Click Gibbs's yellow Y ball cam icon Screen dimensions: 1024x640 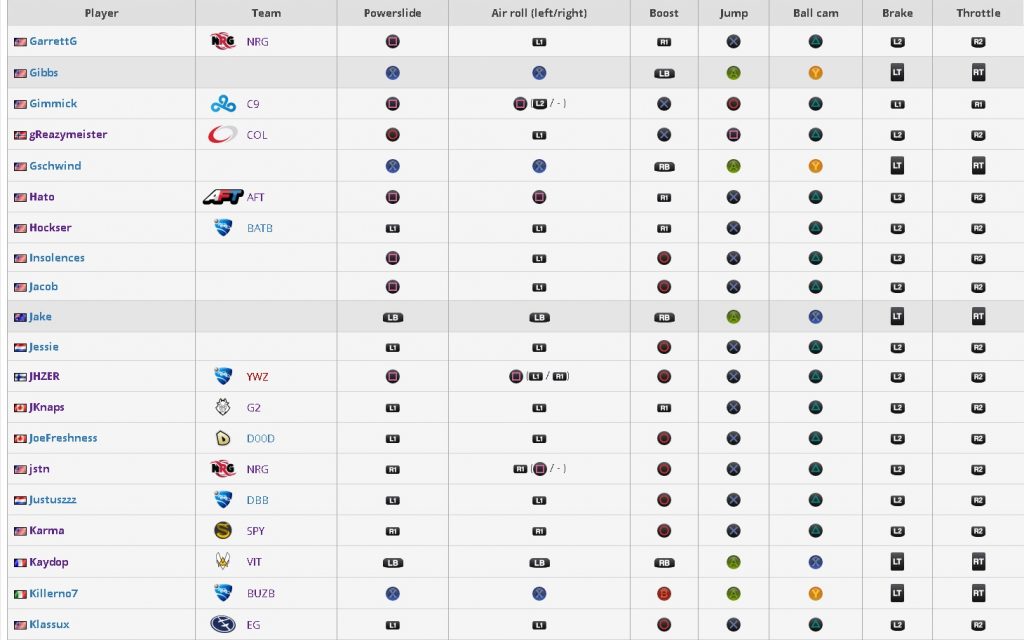[x=815, y=72]
